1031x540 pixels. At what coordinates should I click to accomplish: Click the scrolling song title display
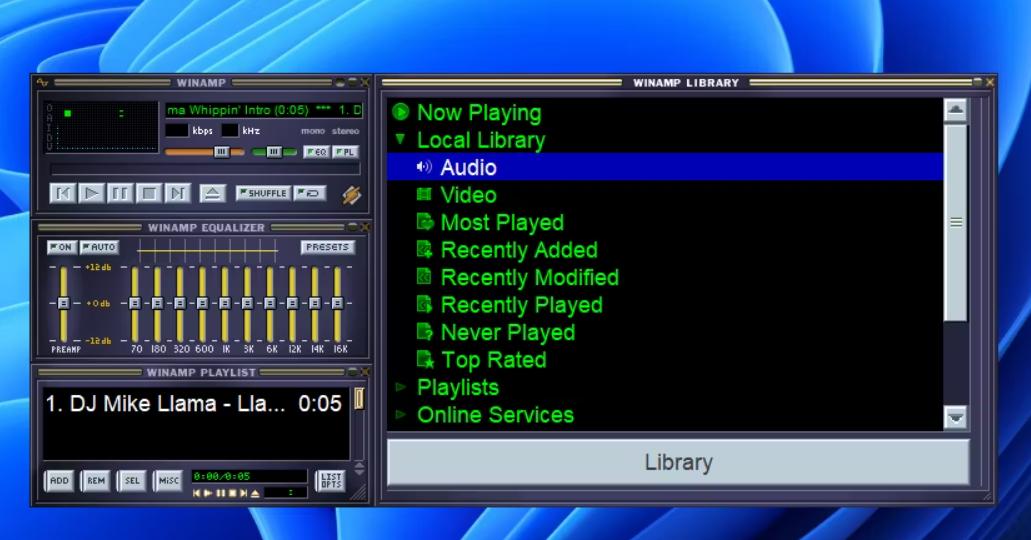click(x=264, y=110)
